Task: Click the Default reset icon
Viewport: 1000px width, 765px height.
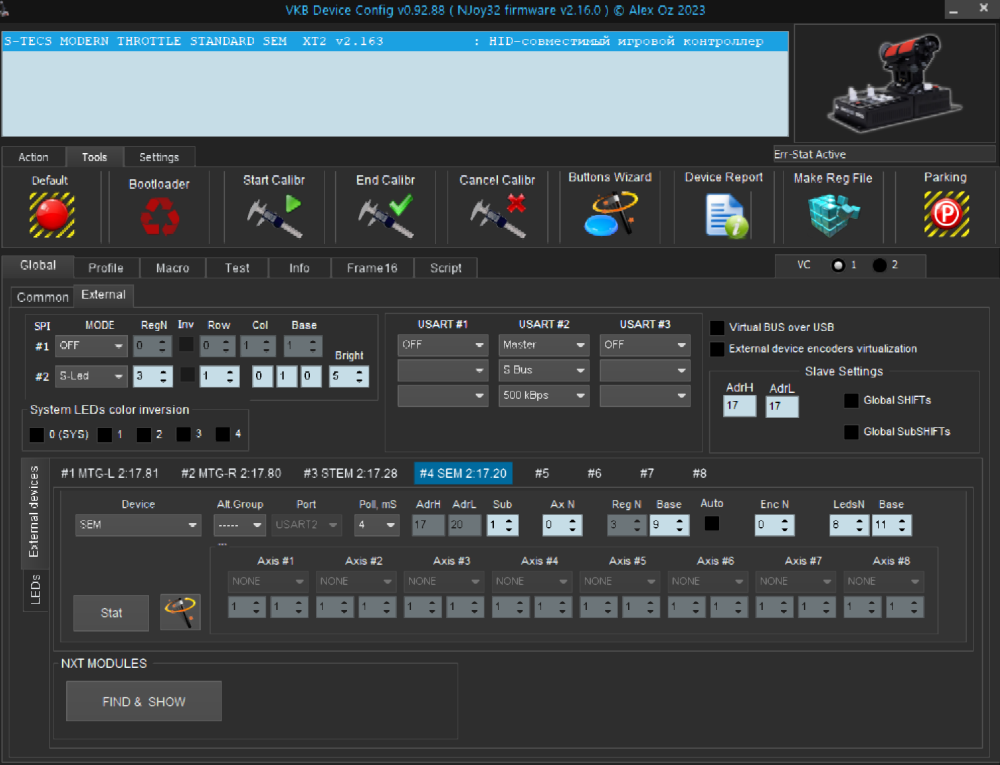Action: tap(51, 213)
